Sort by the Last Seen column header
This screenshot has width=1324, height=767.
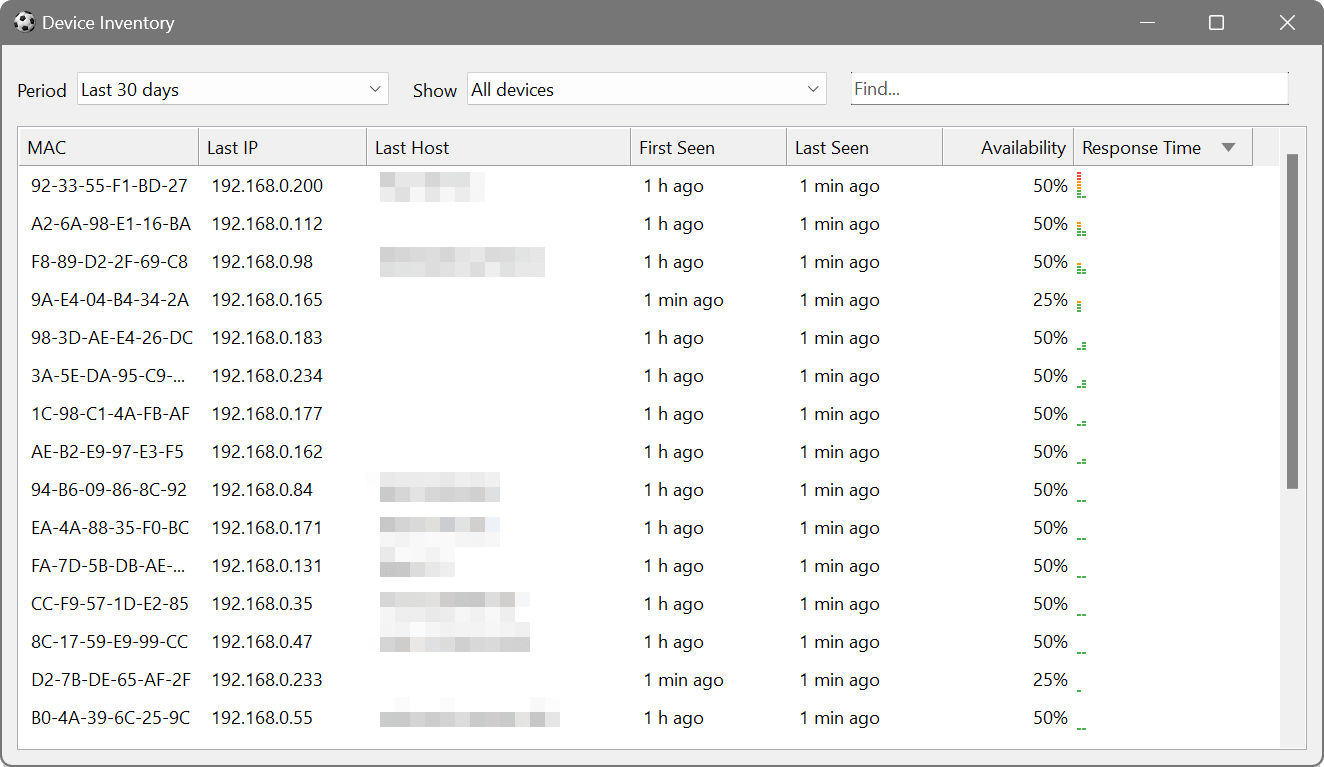(x=864, y=147)
